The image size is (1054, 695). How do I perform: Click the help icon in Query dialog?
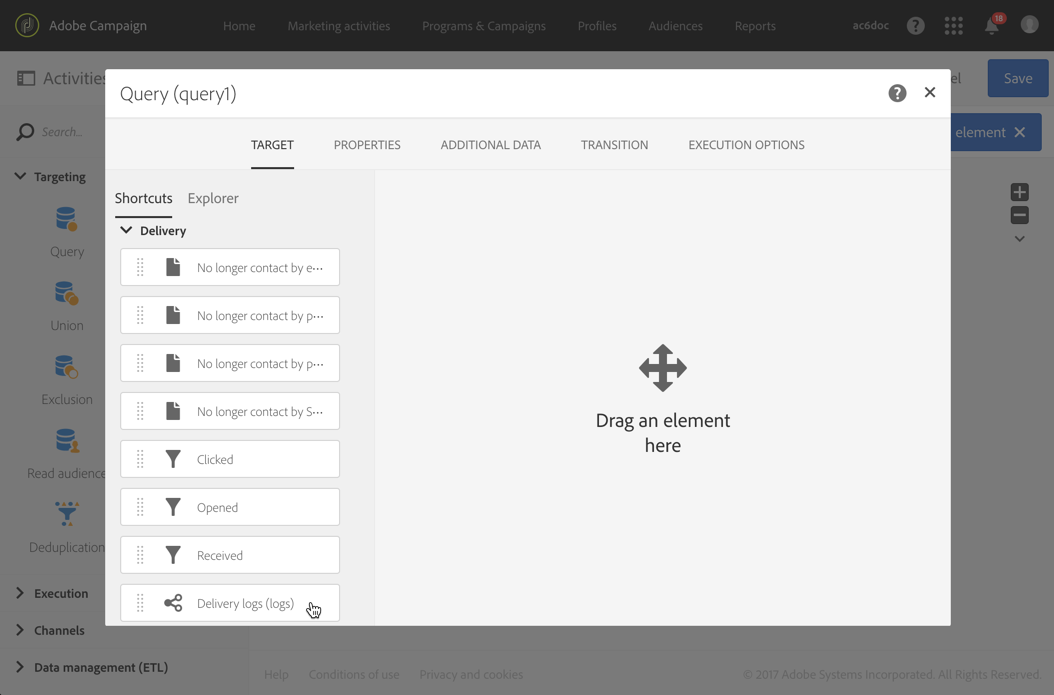pyautogui.click(x=897, y=93)
